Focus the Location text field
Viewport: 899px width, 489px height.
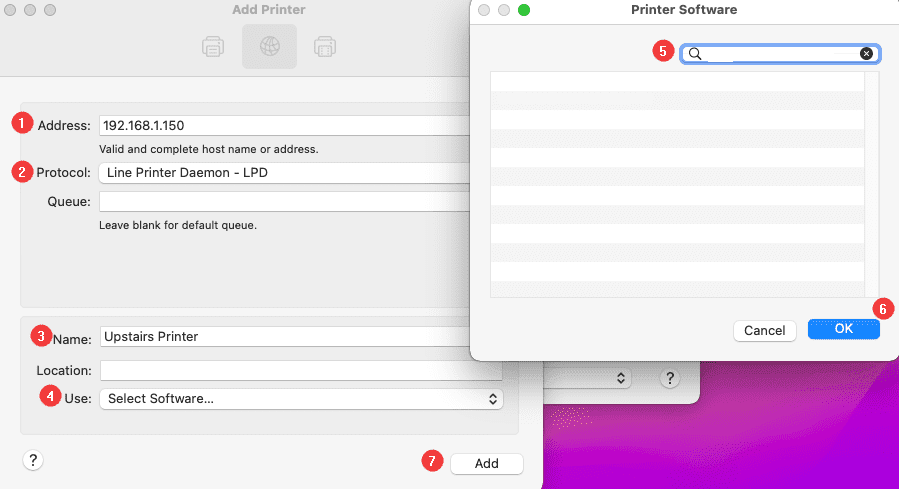coord(300,370)
